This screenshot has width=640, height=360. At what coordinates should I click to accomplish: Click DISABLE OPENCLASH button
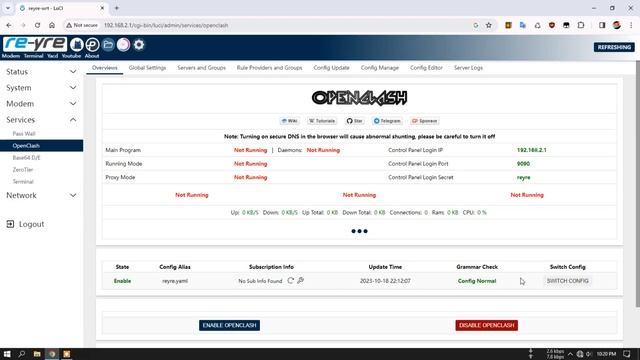click(487, 325)
